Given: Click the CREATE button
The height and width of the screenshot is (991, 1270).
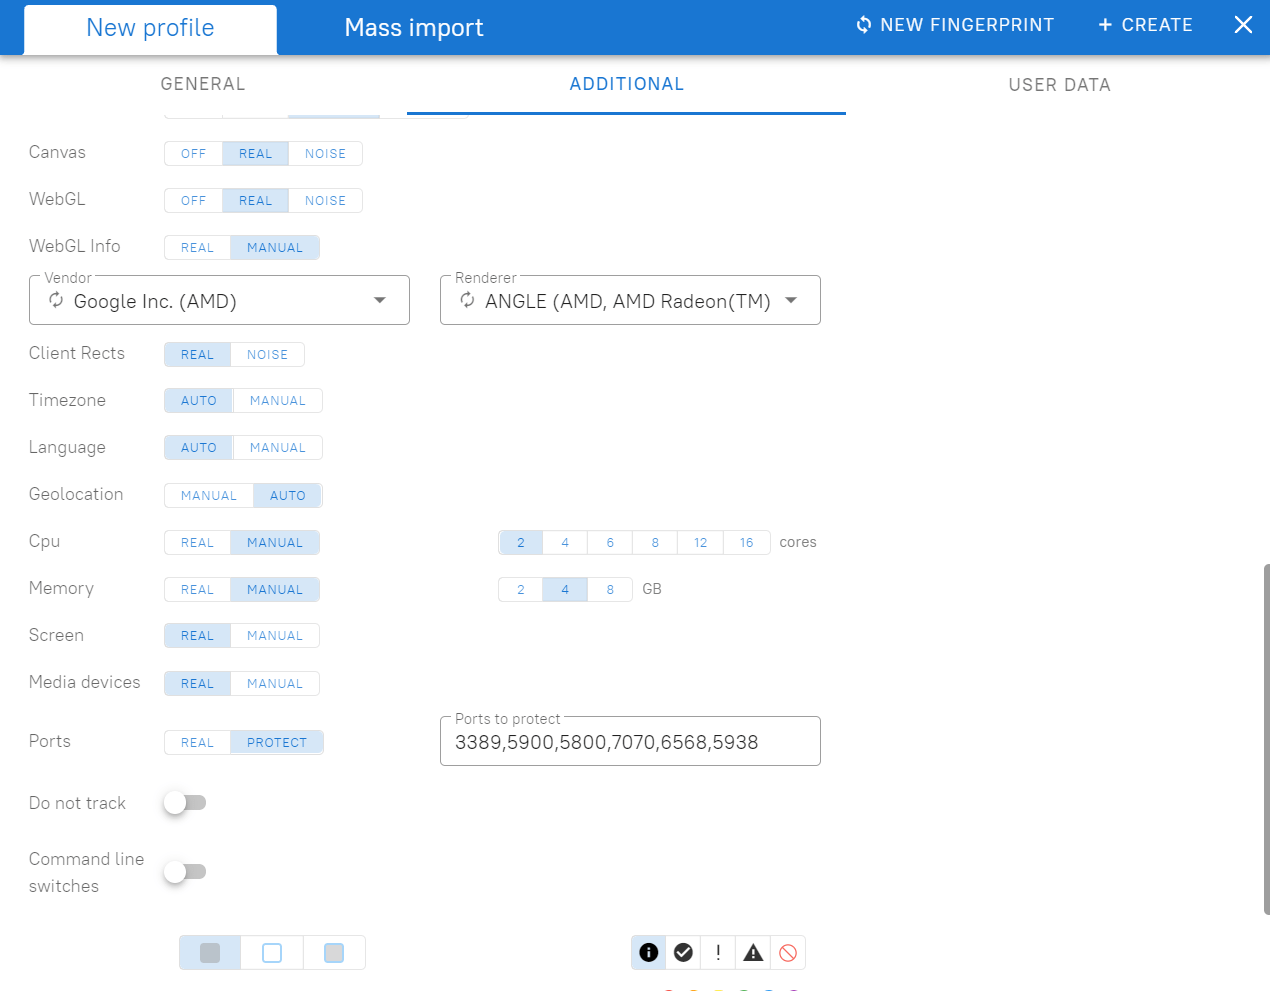Looking at the screenshot, I should (x=1145, y=25).
